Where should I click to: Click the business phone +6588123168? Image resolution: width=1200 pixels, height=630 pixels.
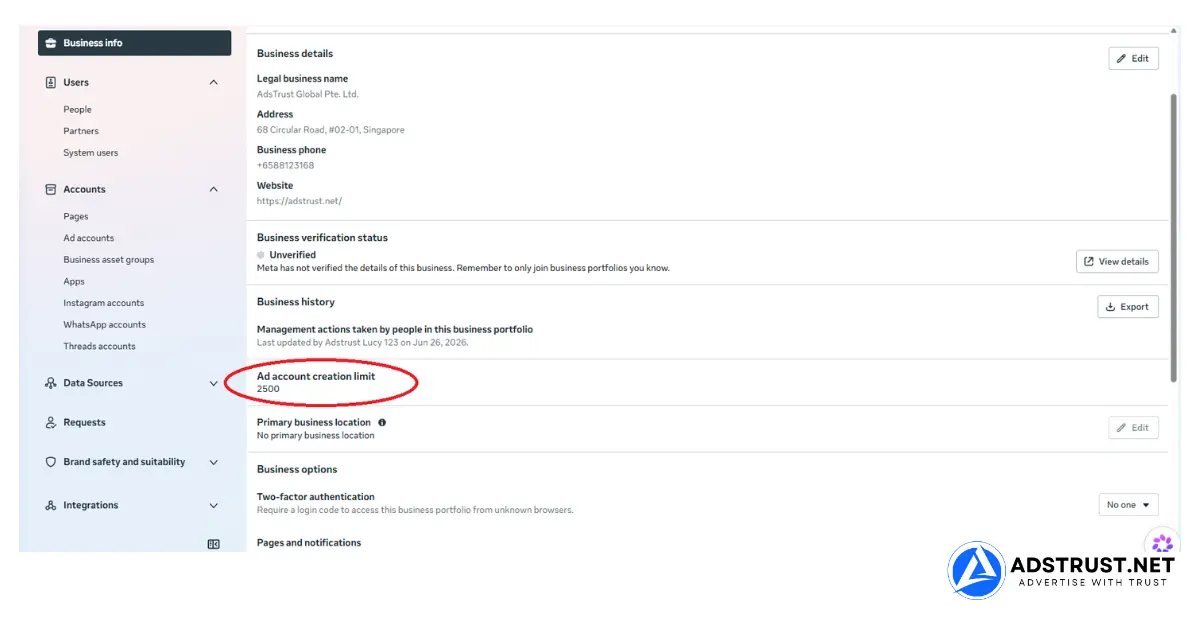285,165
